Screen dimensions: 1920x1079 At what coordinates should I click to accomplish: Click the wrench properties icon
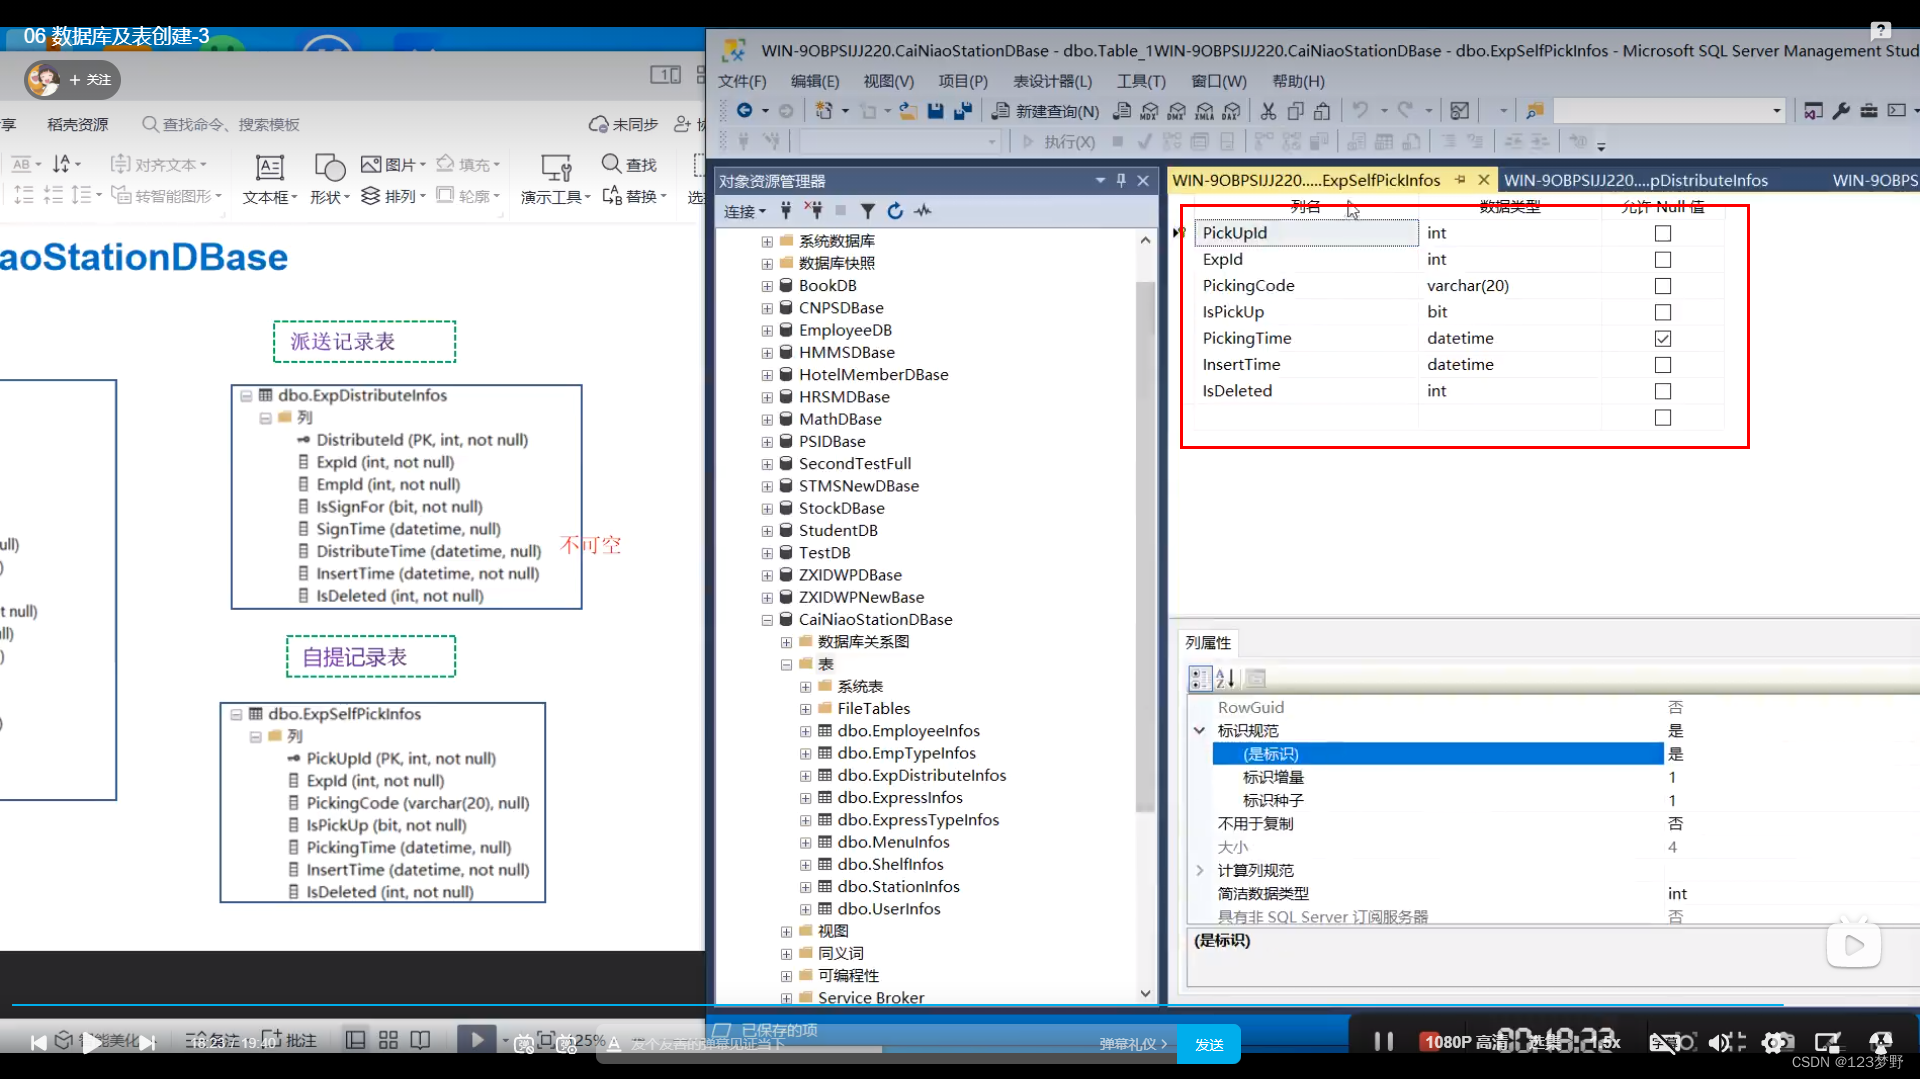pos(1841,111)
